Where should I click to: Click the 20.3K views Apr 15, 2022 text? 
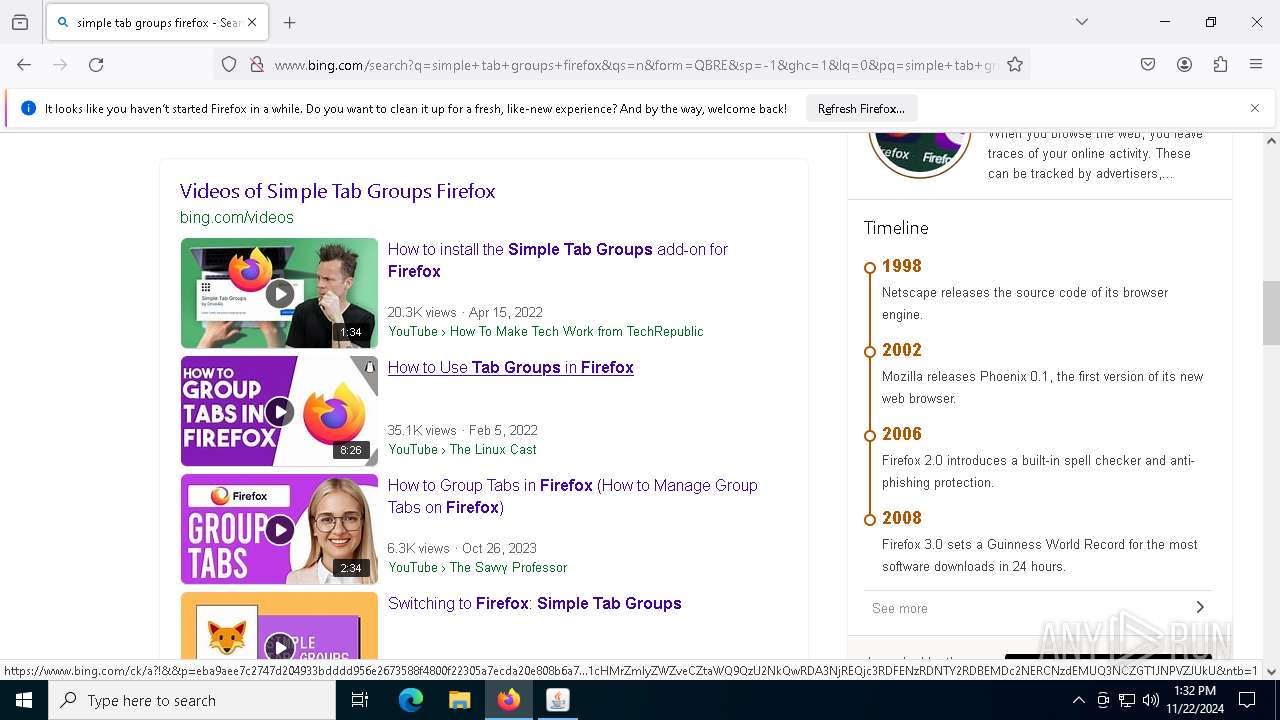(x=465, y=312)
